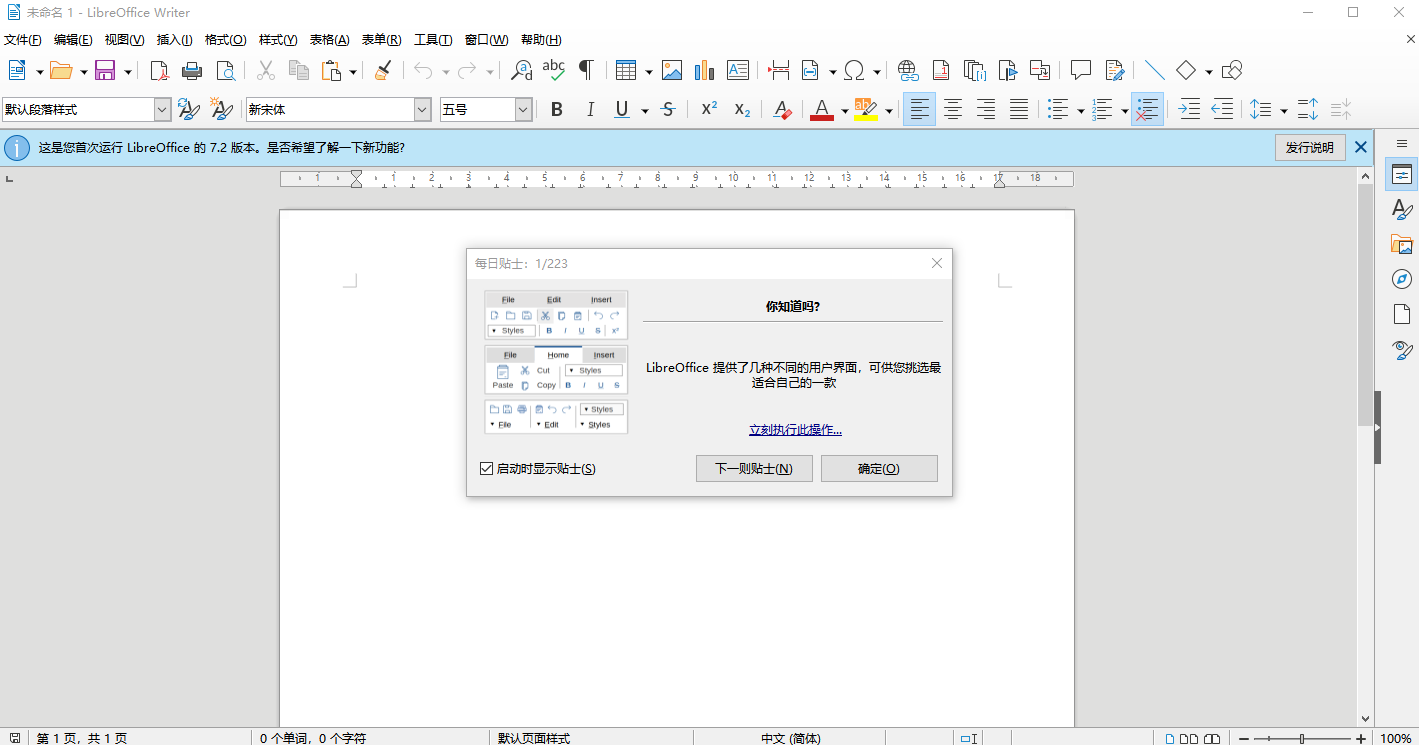The height and width of the screenshot is (745, 1419).
Task: Open paragraph style dropdown 默认段落样式
Action: (162, 110)
